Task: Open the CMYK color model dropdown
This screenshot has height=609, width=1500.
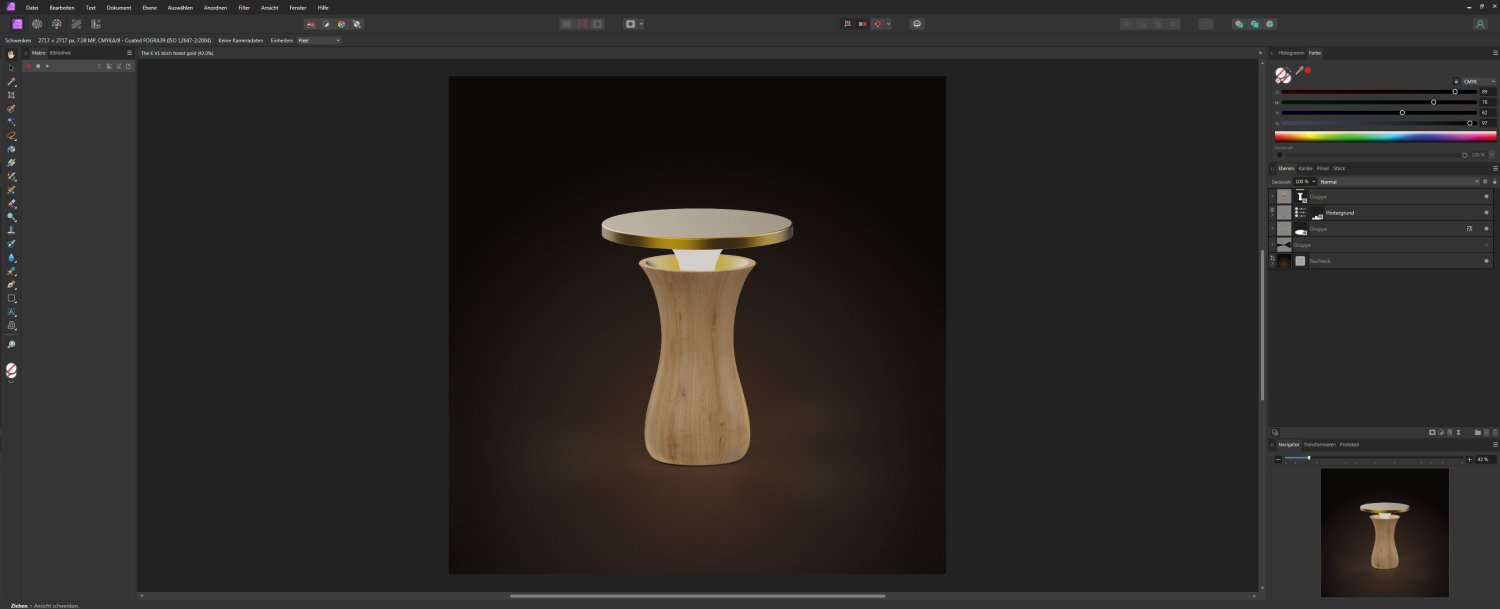Action: pos(1478,81)
